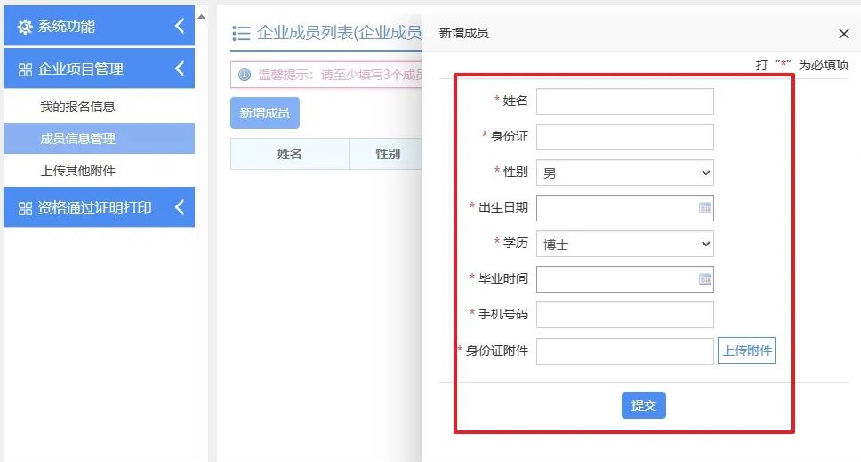The image size is (861, 462).
Task: Open the calendar icon in 出生日期 field
Action: (705, 208)
